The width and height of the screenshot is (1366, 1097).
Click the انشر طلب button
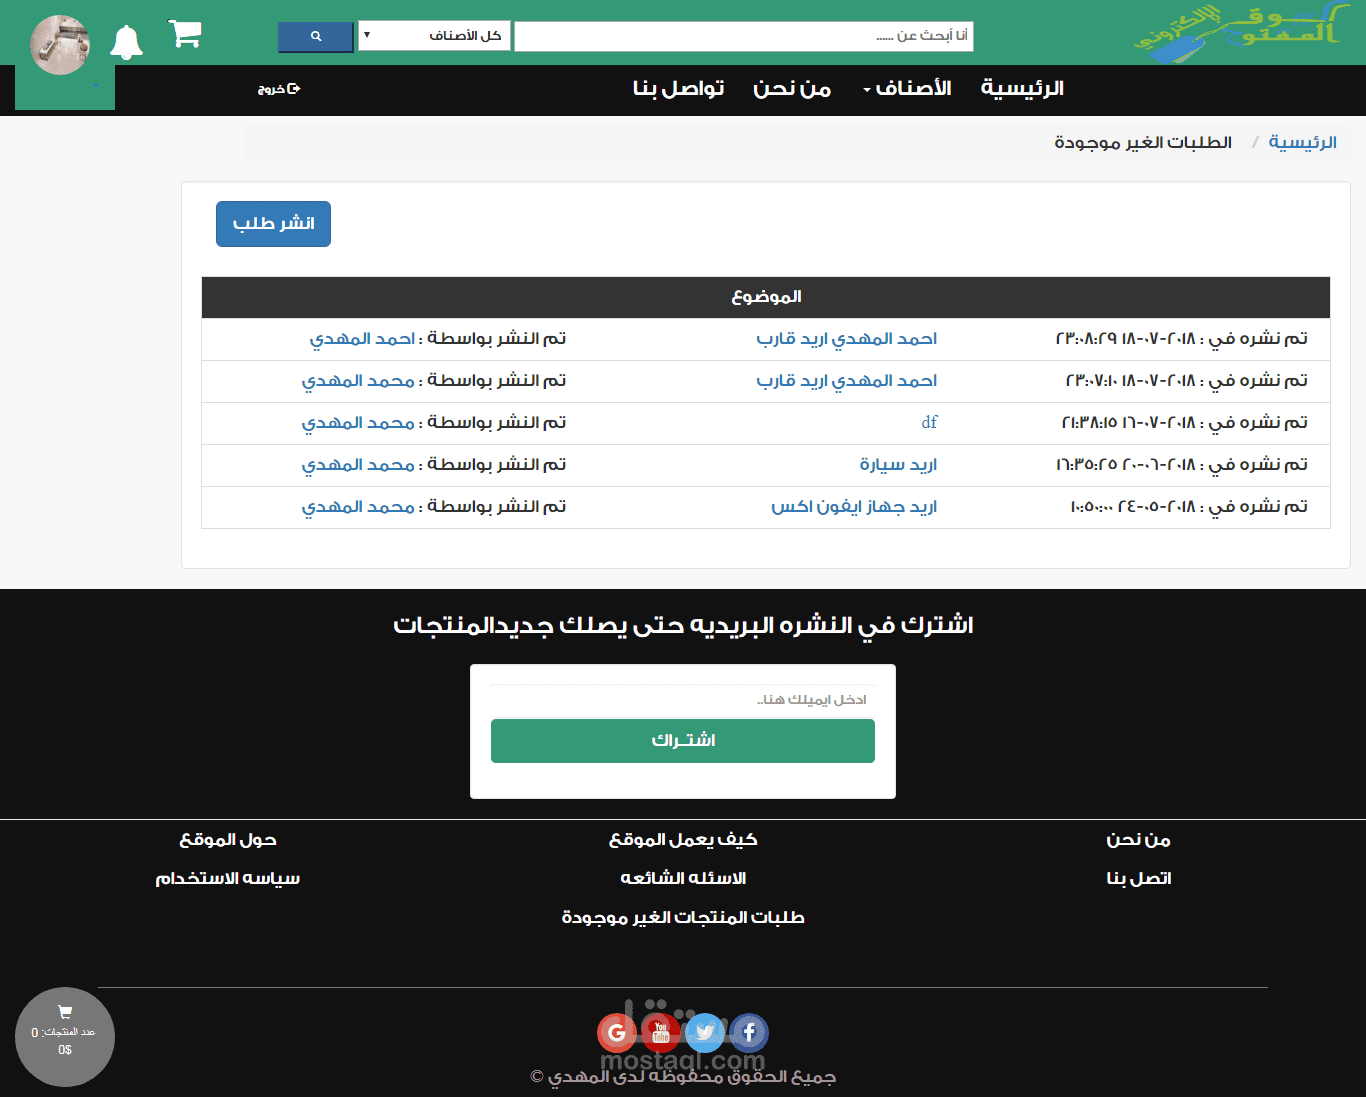coord(273,224)
